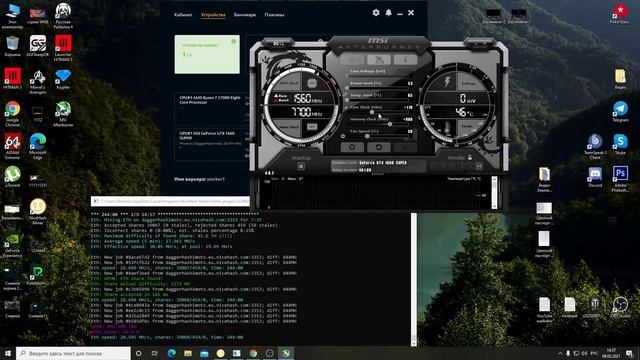640x360 pixels.
Task: Open Task View on the taskbar
Action: click(155, 353)
